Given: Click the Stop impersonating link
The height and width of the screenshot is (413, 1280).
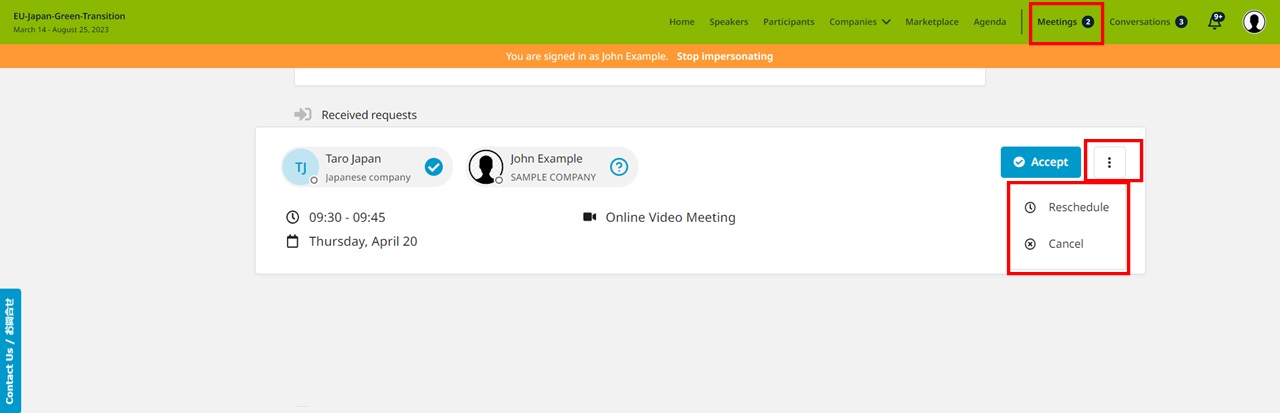Looking at the screenshot, I should [724, 56].
